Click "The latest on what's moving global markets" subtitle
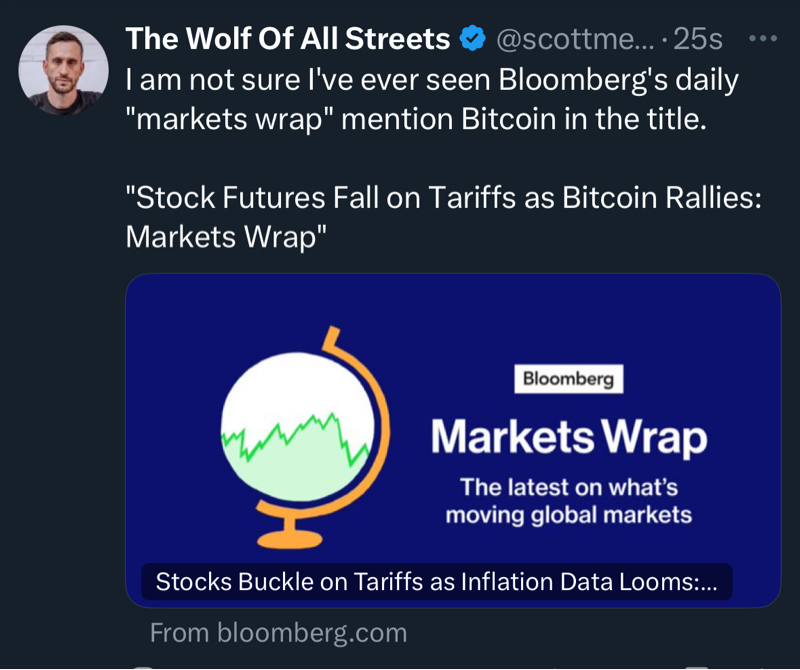 pyautogui.click(x=569, y=501)
